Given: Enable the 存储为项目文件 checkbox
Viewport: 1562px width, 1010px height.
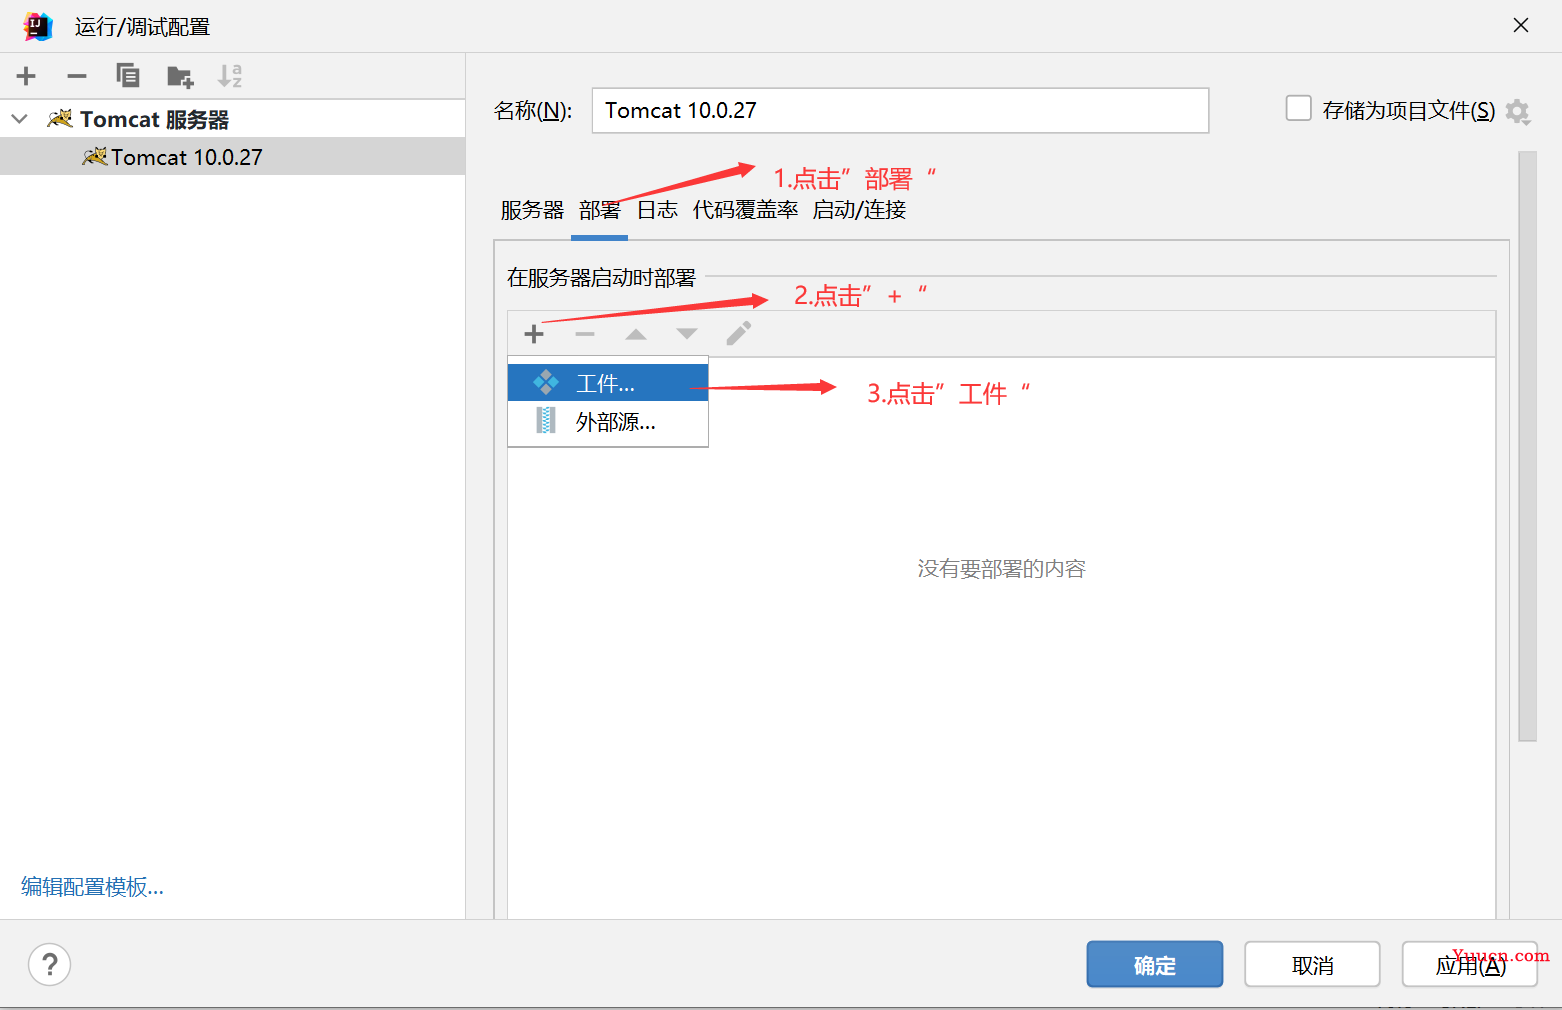Looking at the screenshot, I should (1298, 109).
